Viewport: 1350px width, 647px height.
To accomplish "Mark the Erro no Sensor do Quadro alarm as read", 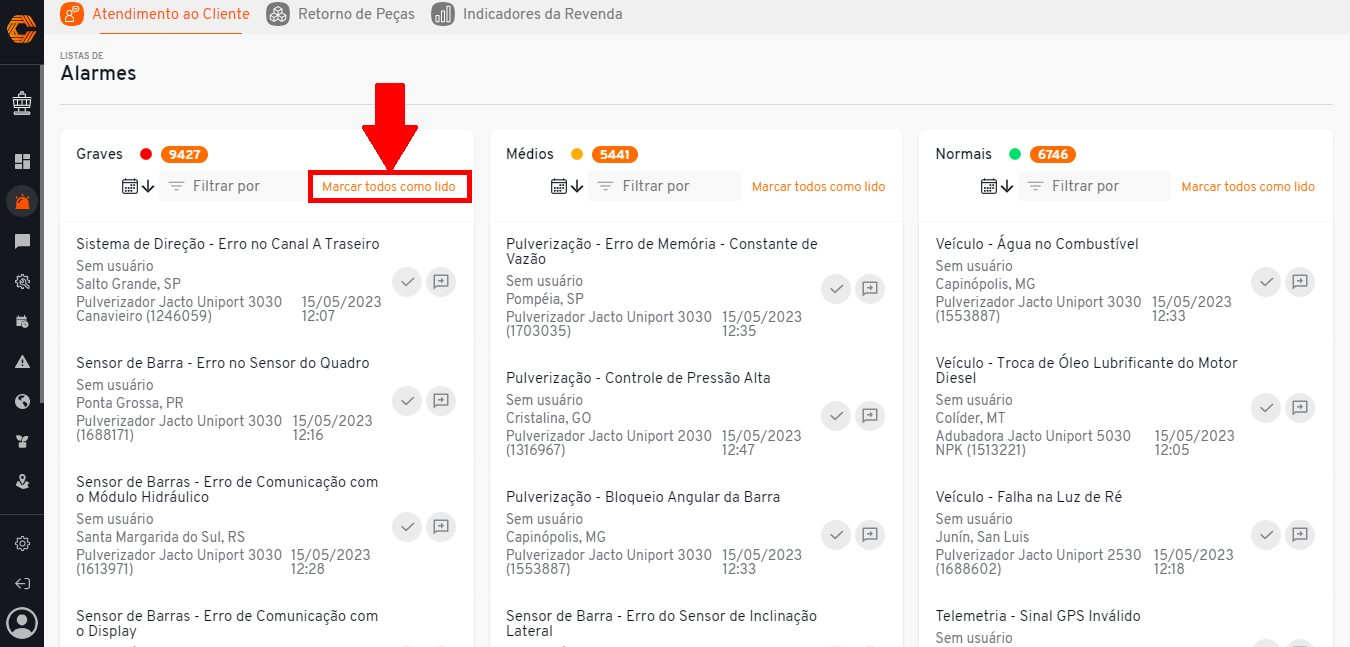I will click(x=406, y=401).
